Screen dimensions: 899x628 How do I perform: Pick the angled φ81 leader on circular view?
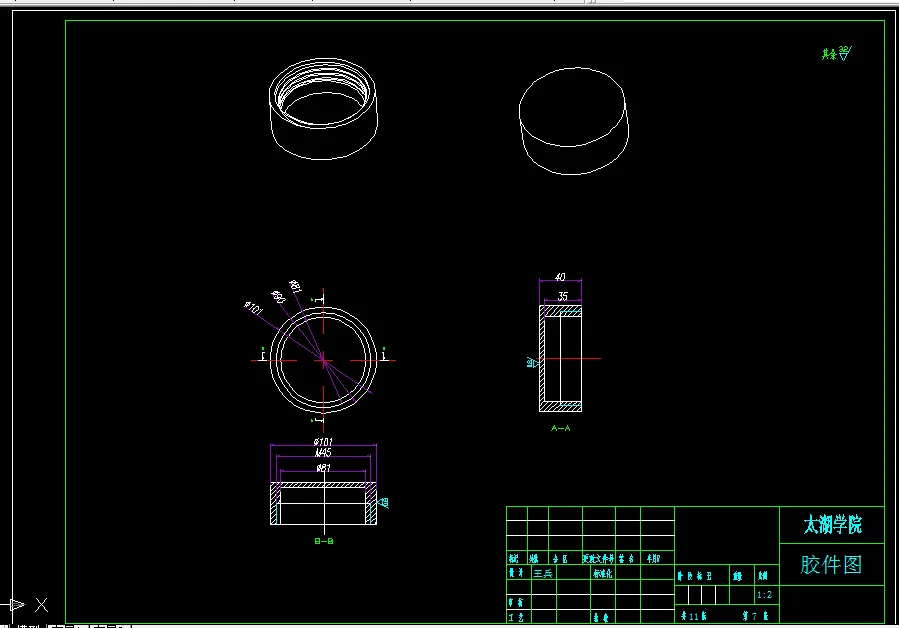coord(295,286)
